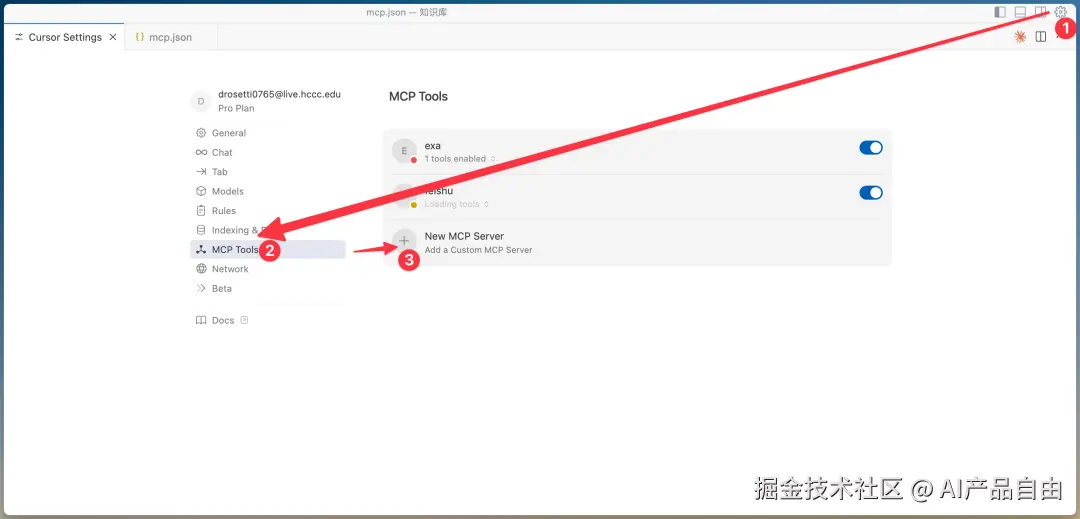Click the Rules clipboard icon
1080x519 pixels.
[x=201, y=211]
